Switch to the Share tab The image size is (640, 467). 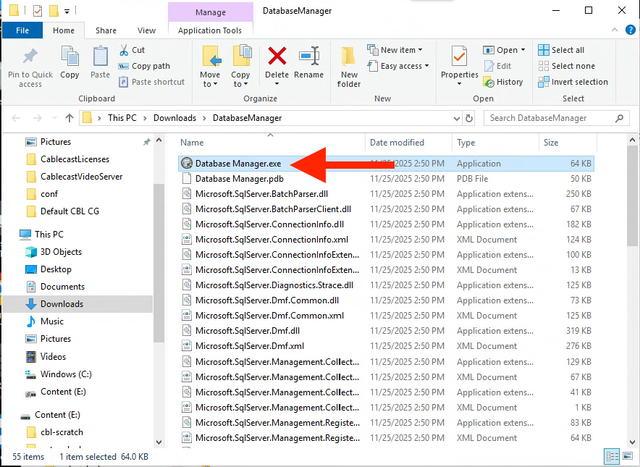tap(106, 30)
